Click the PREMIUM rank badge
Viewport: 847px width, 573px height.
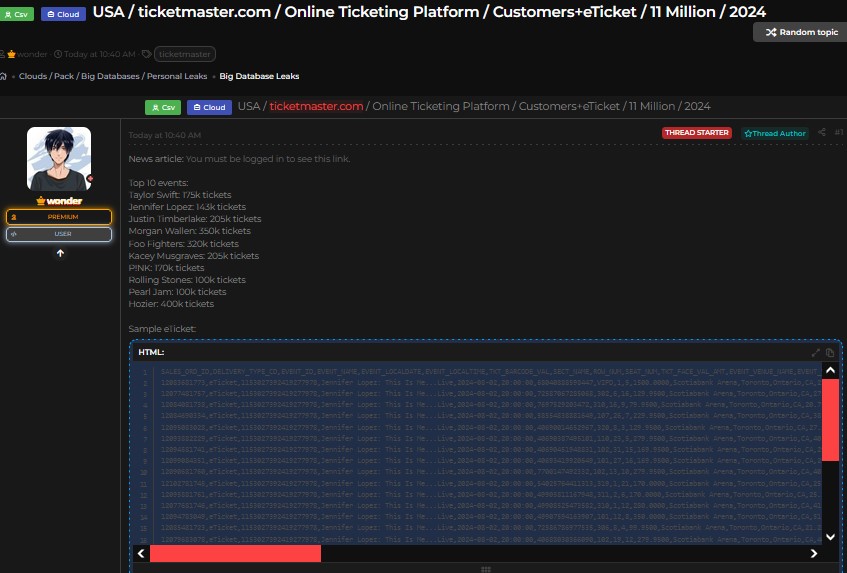59,217
